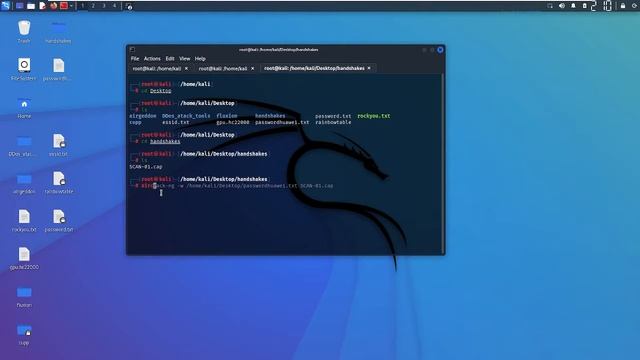
Task: Switch to workspace 3
Action: (x=104, y=6)
